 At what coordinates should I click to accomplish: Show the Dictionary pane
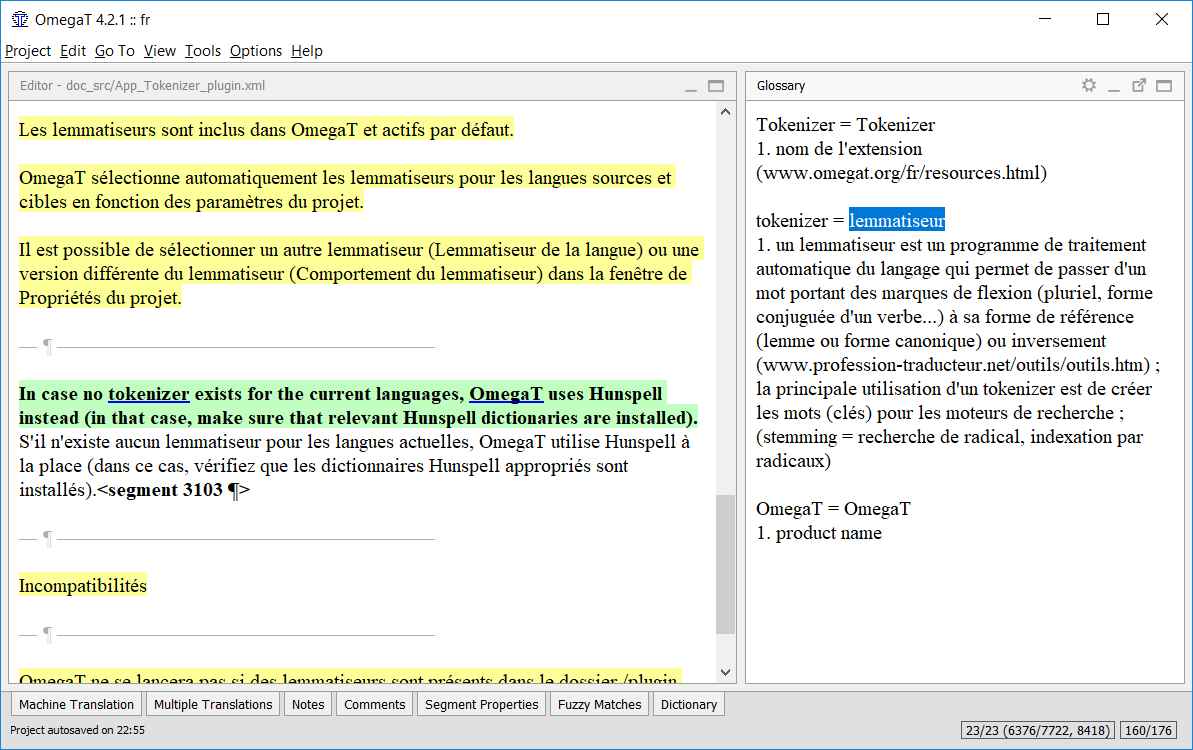coord(689,704)
